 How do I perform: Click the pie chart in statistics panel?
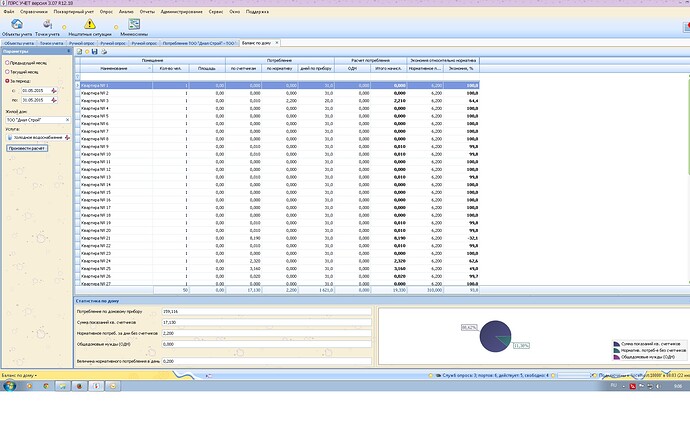[x=495, y=336]
